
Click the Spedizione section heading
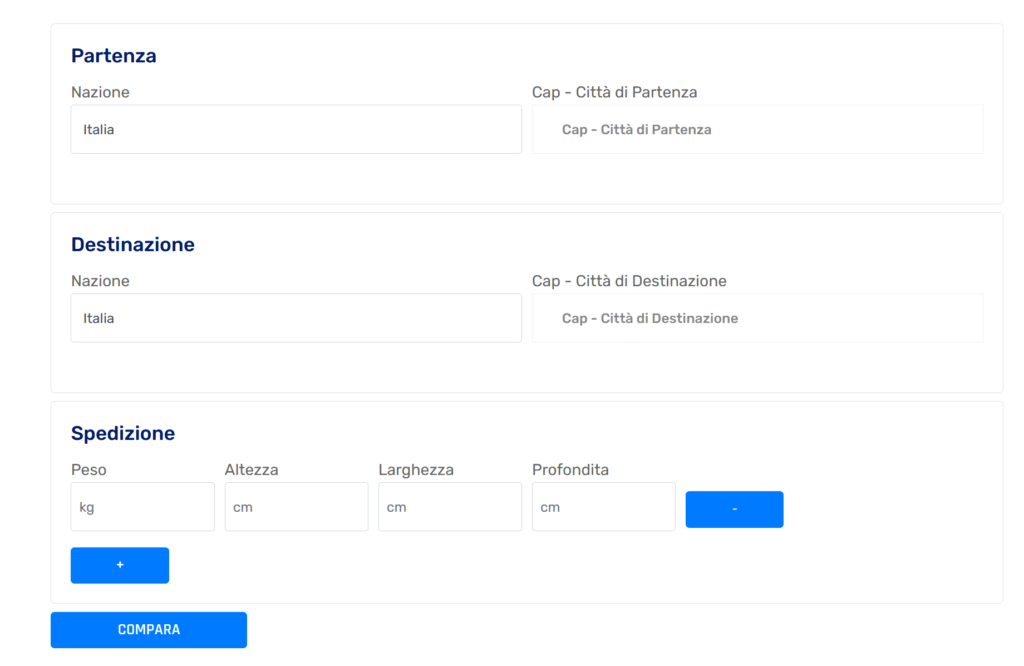(x=123, y=434)
